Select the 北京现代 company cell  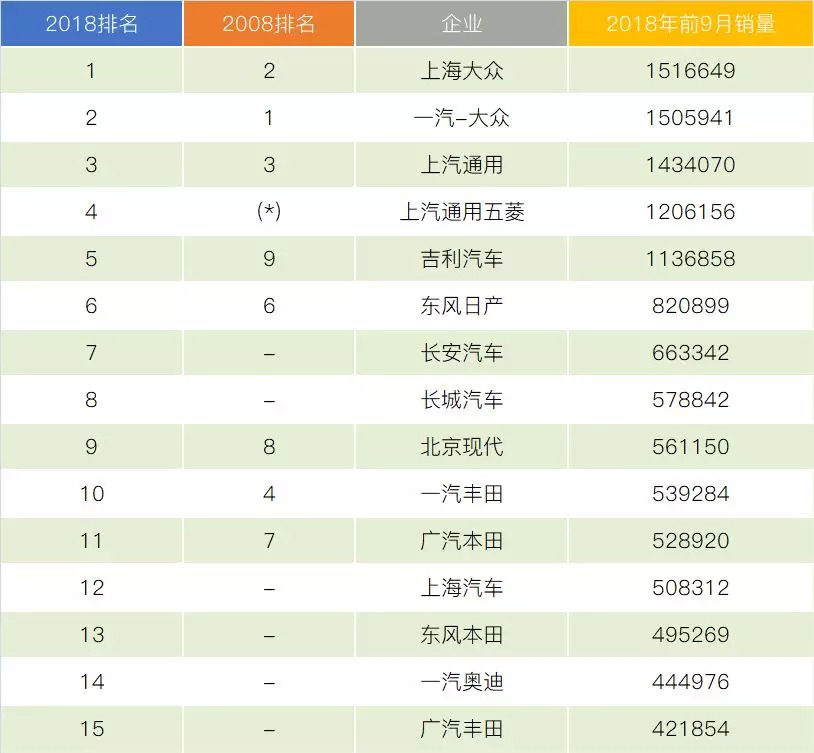click(x=462, y=447)
